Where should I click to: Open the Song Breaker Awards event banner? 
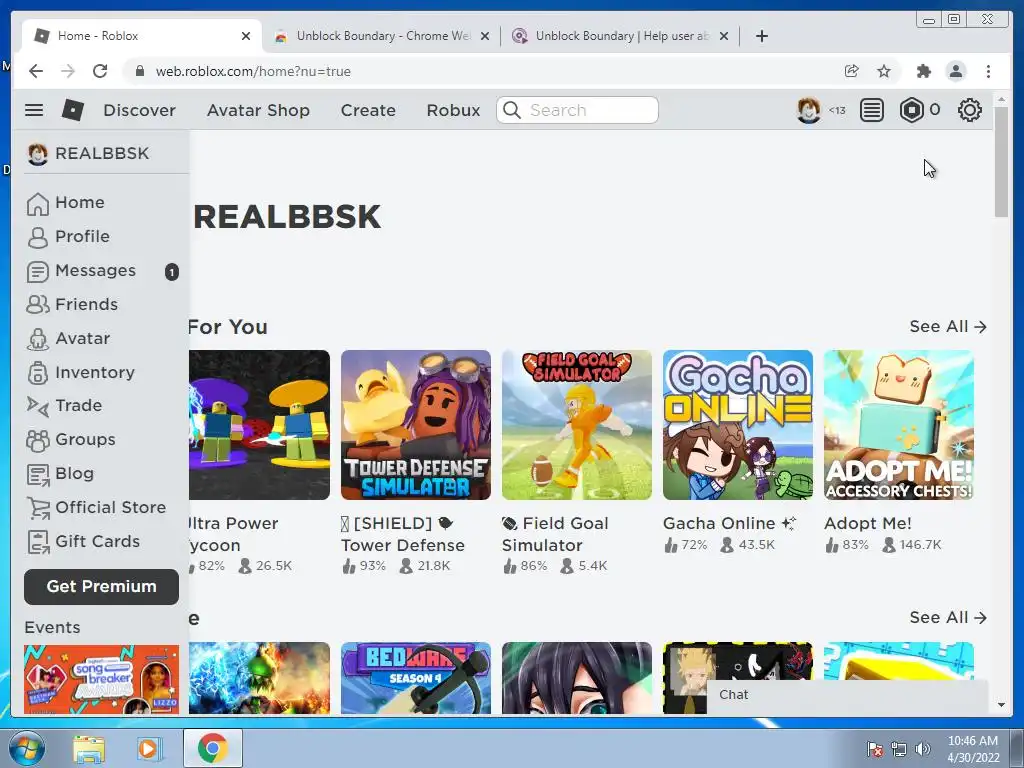click(x=101, y=680)
